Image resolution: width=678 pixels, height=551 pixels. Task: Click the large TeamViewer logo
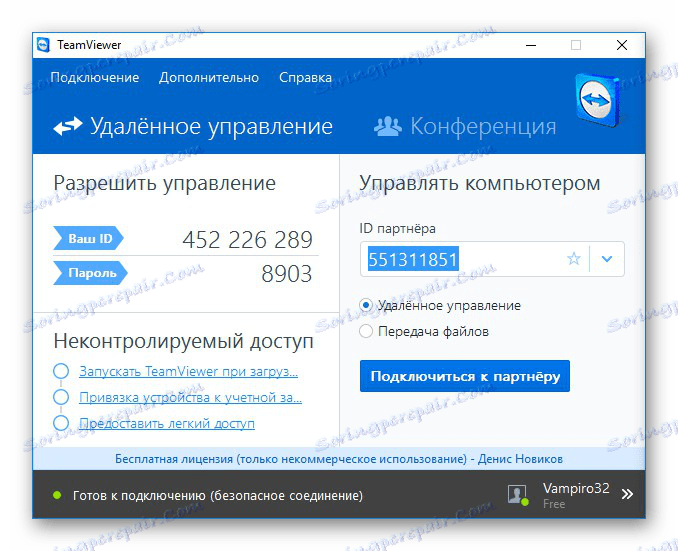597,100
